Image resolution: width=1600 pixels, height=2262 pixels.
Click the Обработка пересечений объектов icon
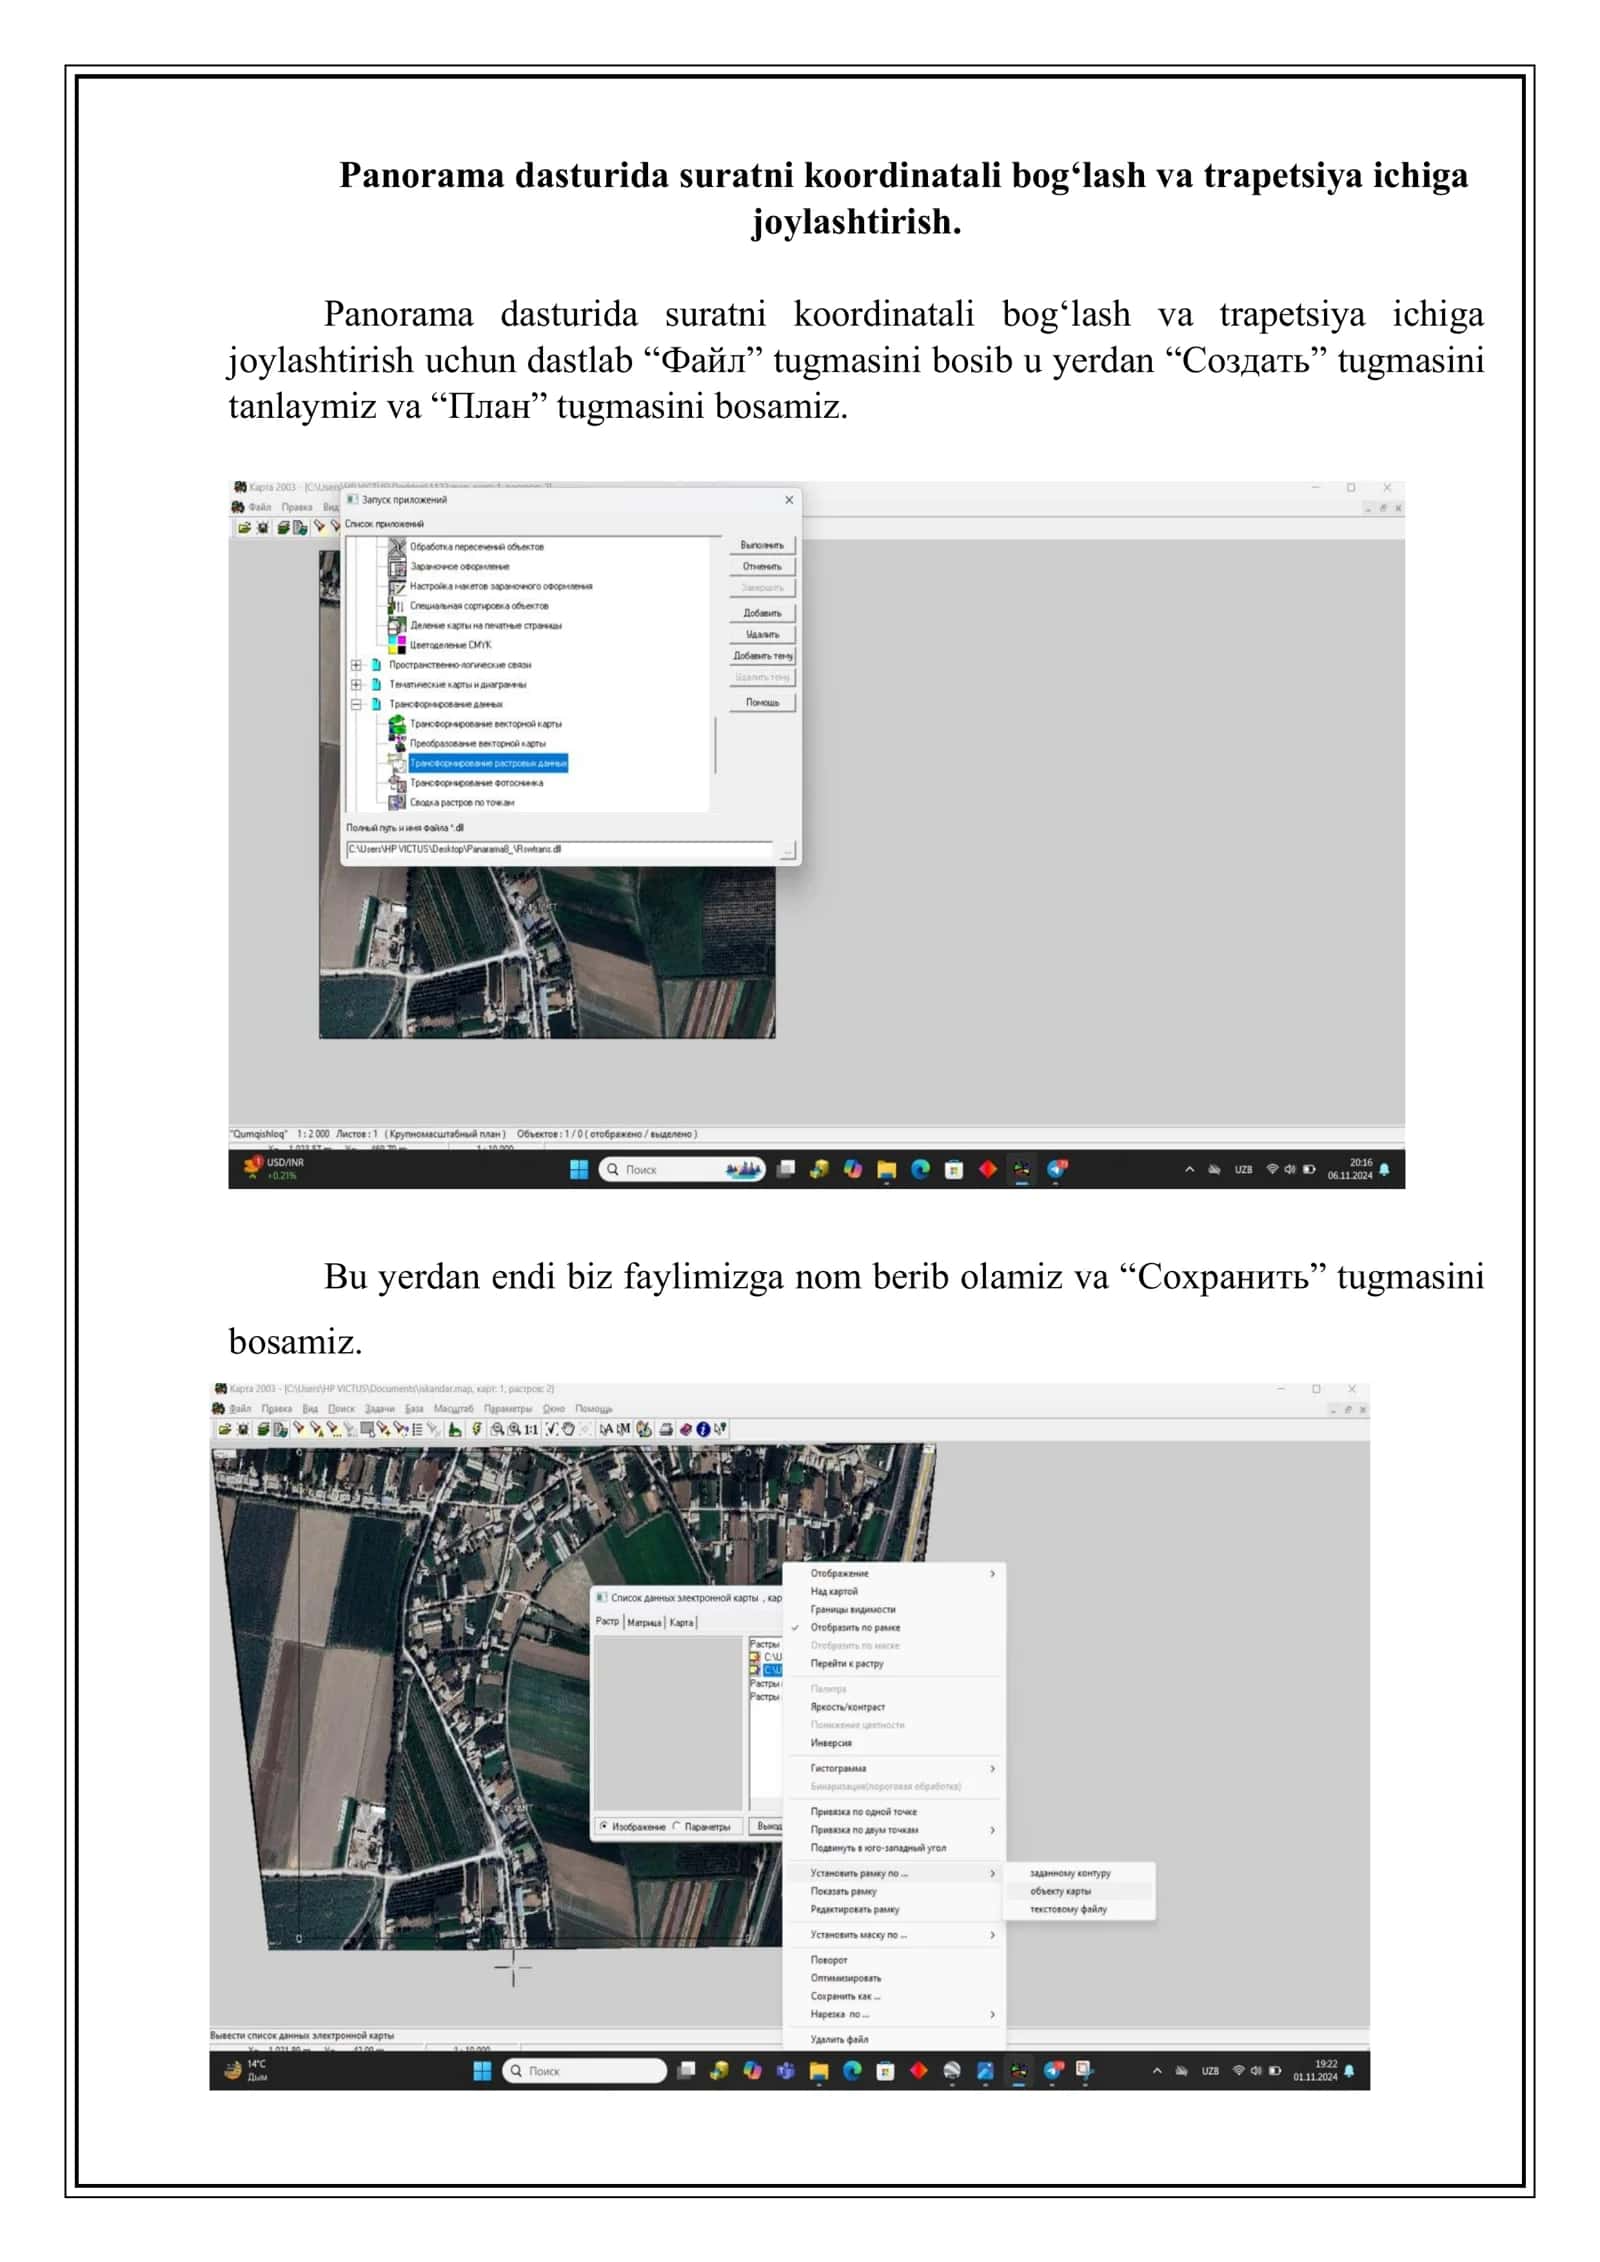tap(397, 546)
